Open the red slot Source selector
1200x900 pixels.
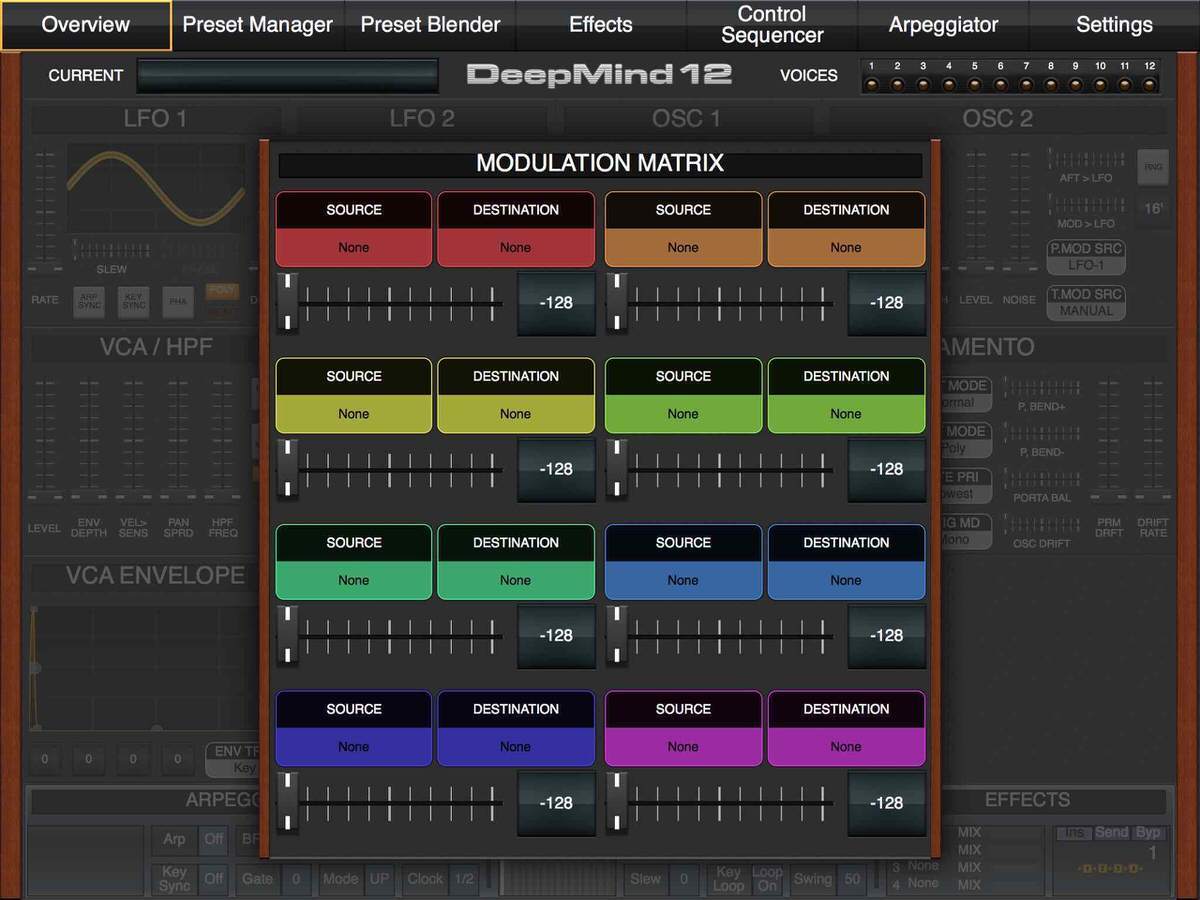pyautogui.click(x=354, y=229)
